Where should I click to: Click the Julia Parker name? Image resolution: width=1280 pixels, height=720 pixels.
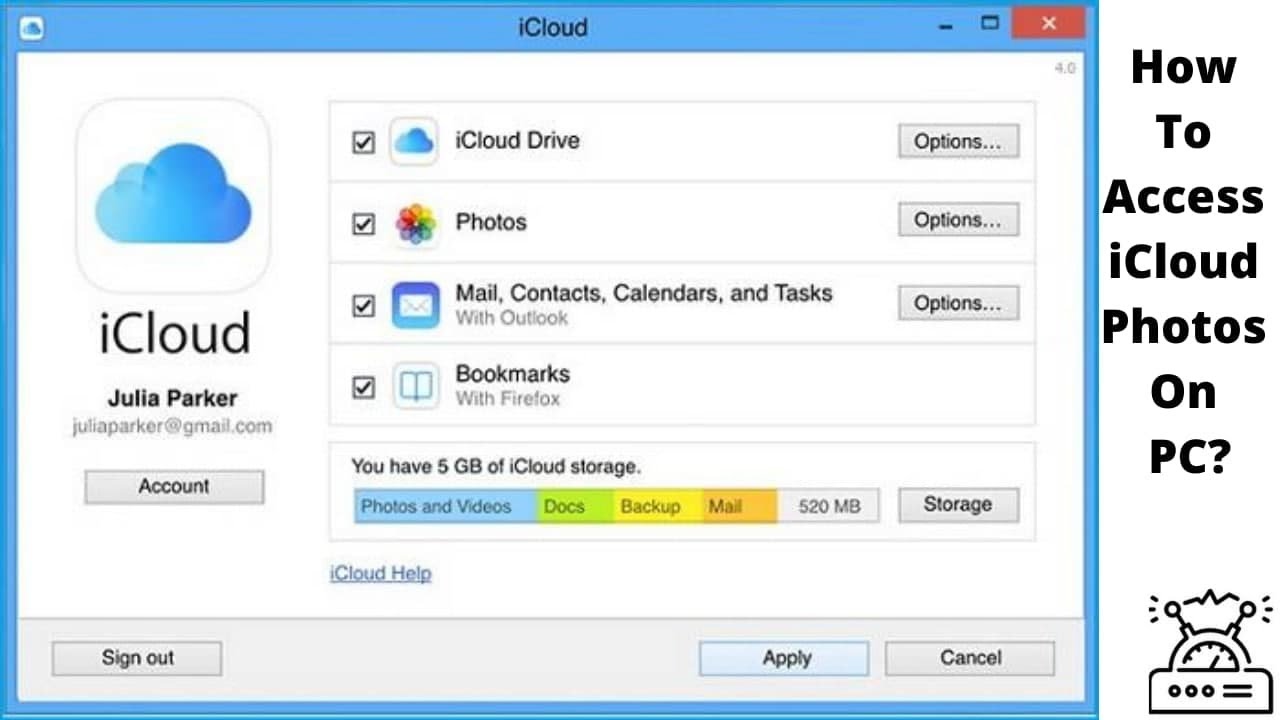[173, 398]
